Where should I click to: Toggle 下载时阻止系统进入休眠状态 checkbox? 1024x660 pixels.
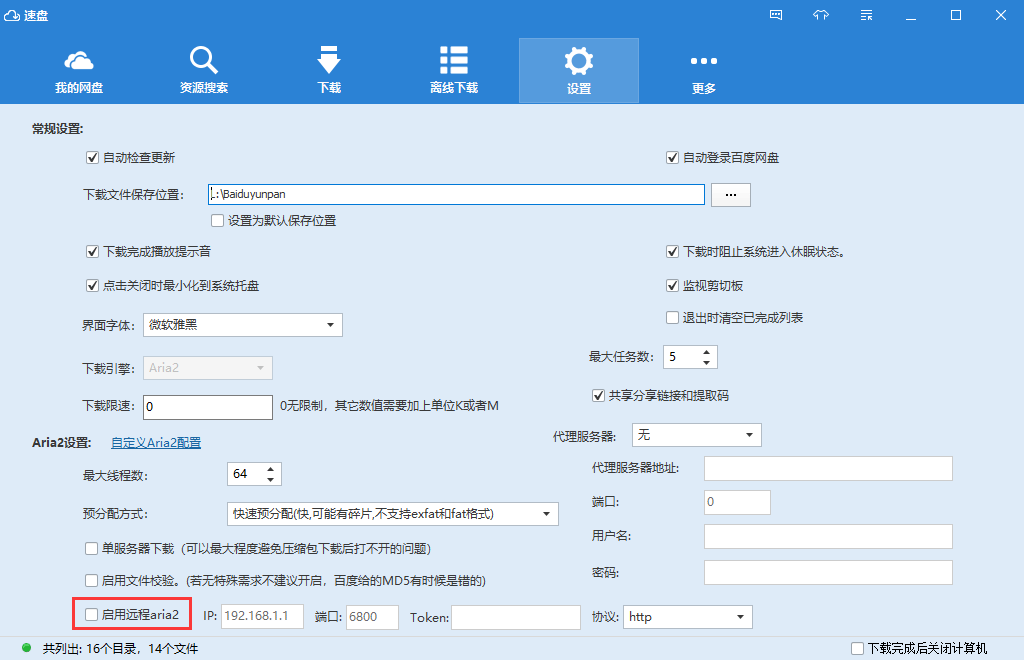pyautogui.click(x=672, y=251)
